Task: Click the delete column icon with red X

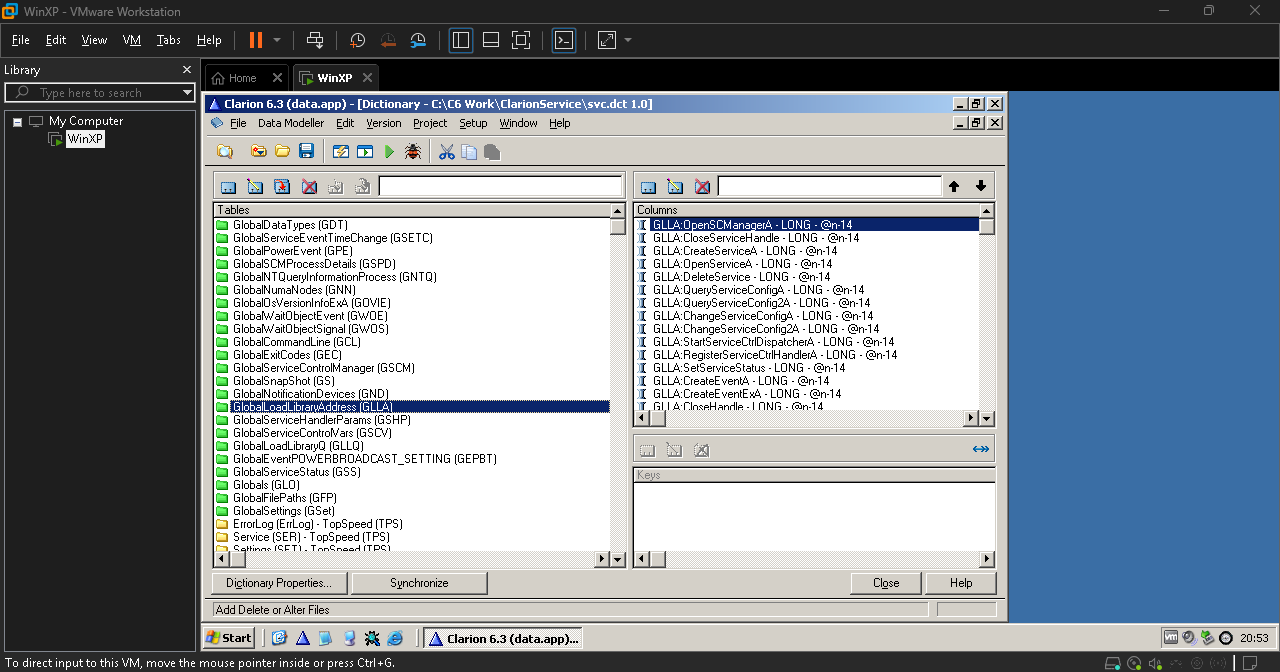Action: (702, 187)
